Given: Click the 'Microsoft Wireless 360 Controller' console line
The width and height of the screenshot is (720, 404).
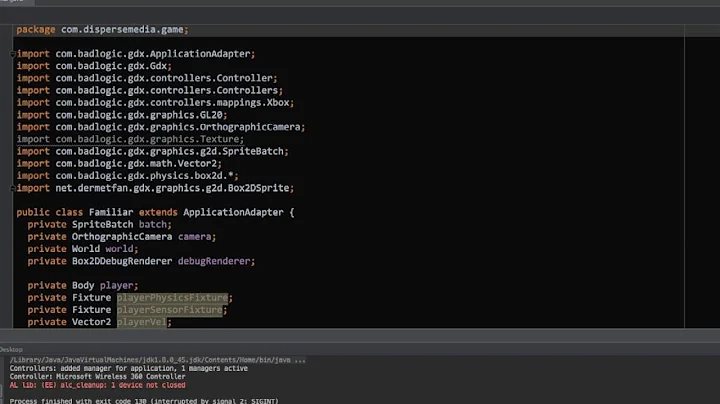Looking at the screenshot, I should coord(97,376).
